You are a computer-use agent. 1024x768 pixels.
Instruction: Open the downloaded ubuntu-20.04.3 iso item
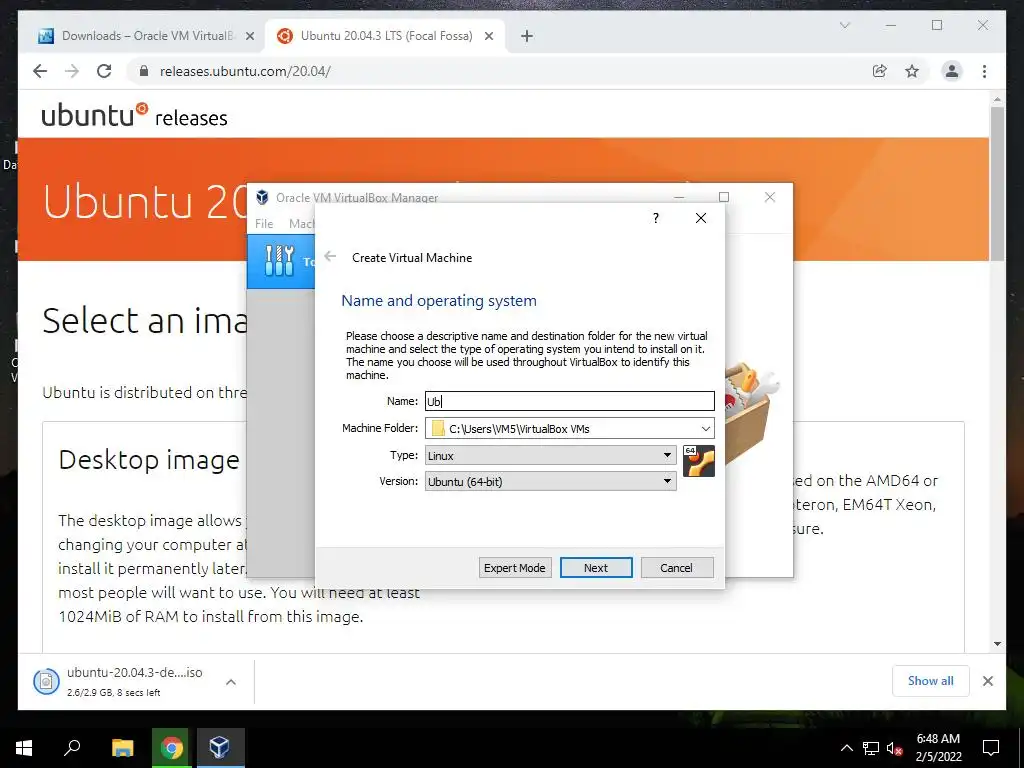134,681
